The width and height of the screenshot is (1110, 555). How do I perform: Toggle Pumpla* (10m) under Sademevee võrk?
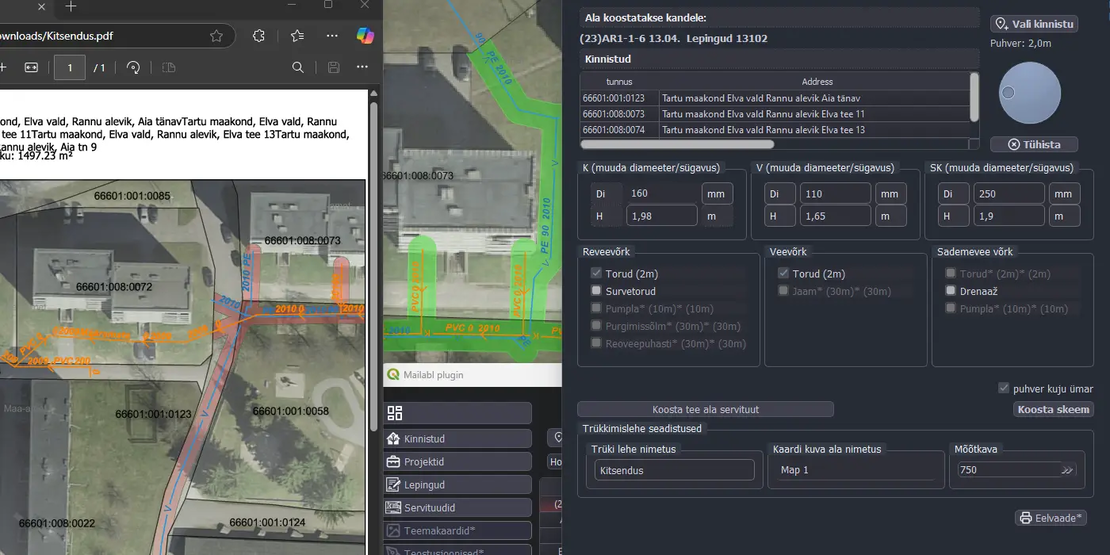tap(951, 309)
